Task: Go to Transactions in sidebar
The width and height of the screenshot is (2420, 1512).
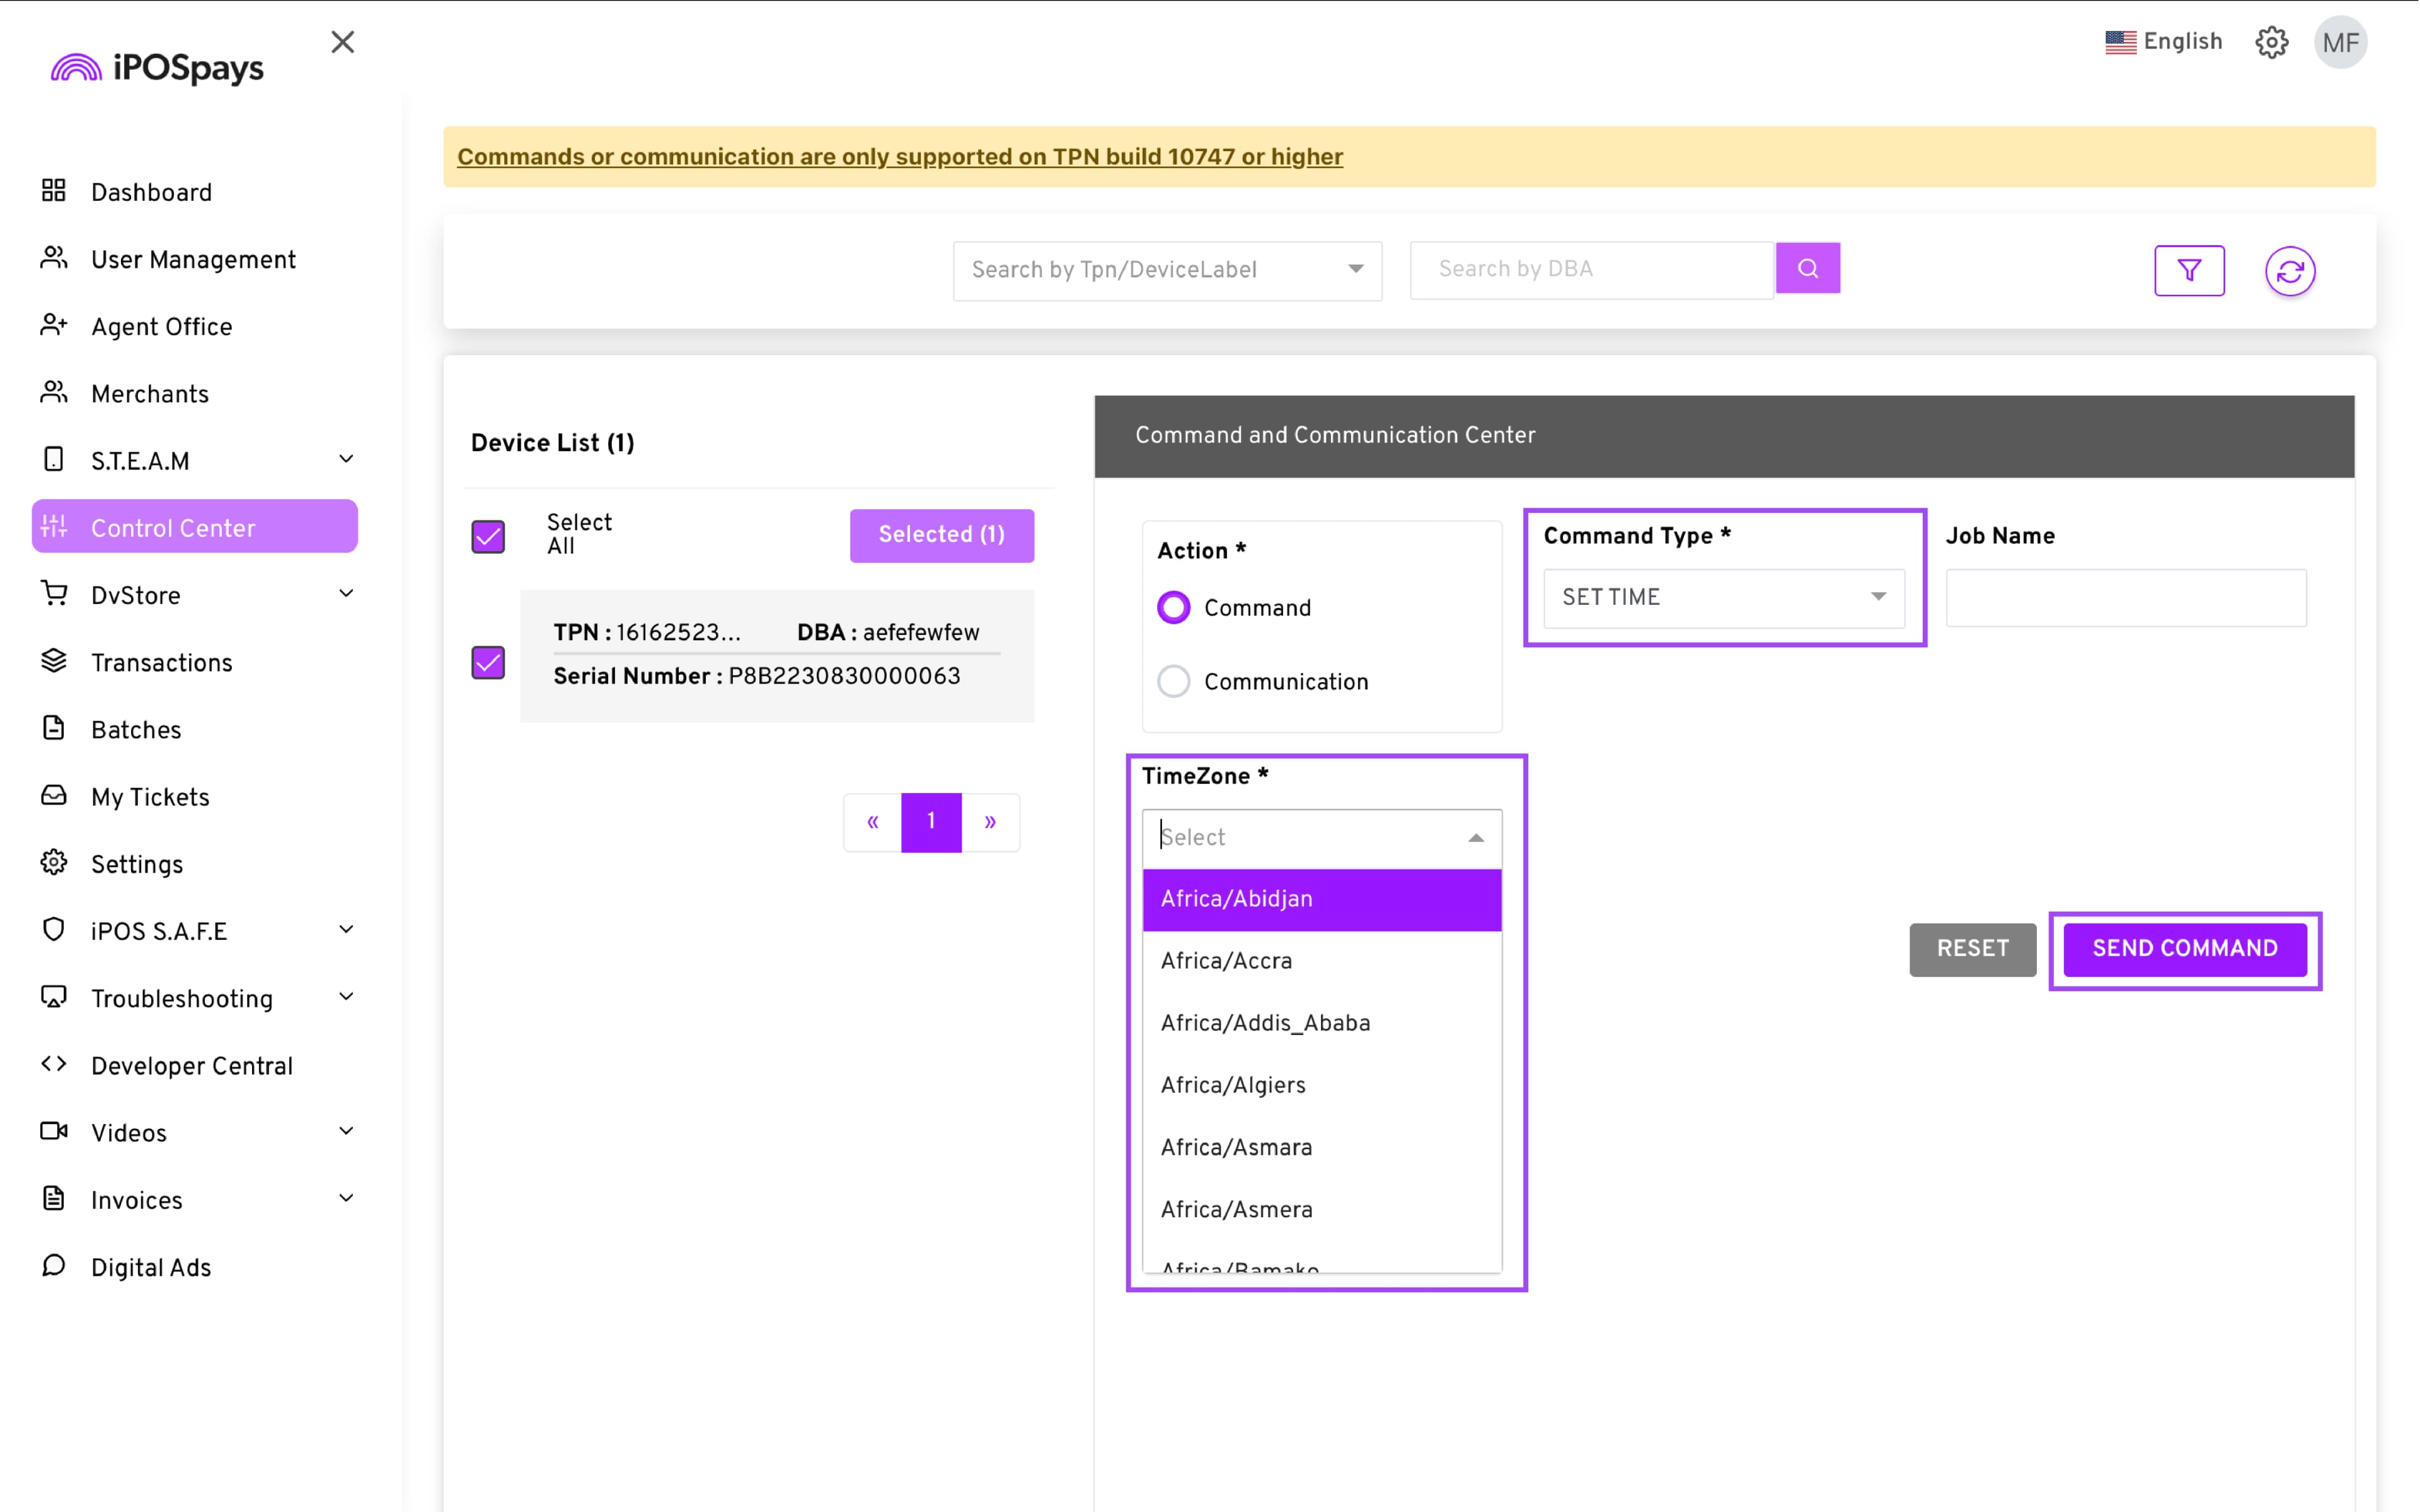Action: pos(161,662)
